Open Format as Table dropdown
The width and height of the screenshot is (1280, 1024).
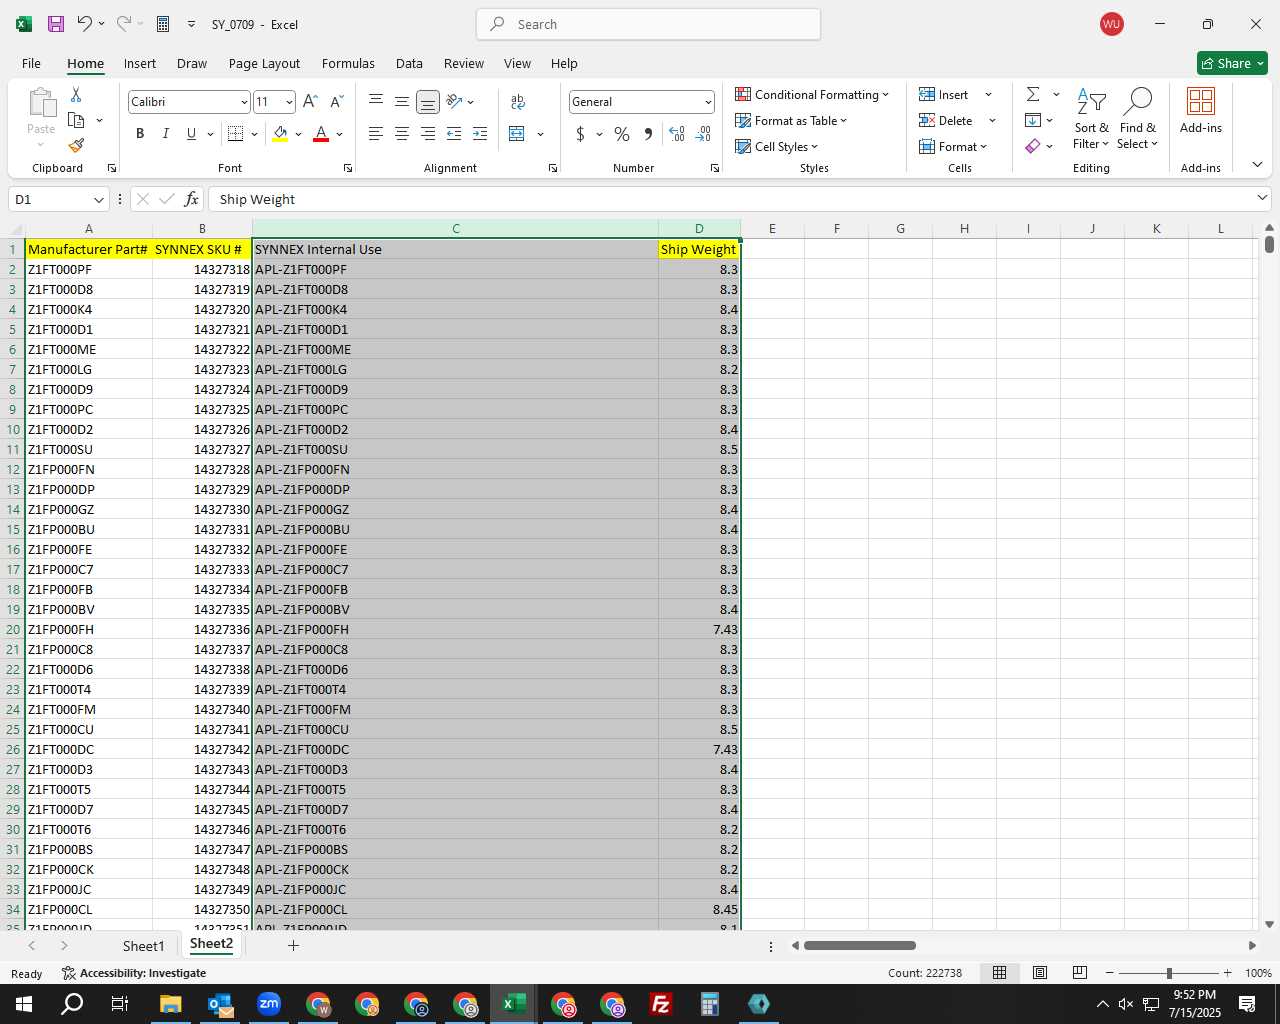point(791,120)
